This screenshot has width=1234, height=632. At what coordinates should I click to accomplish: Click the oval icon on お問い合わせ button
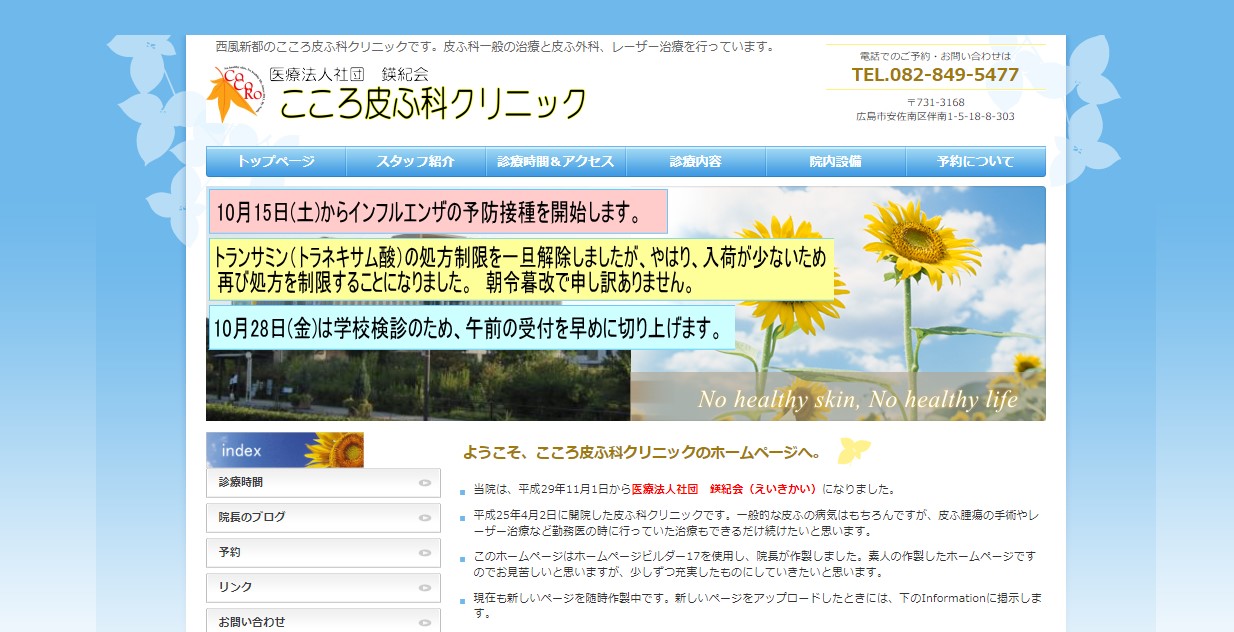pos(425,622)
